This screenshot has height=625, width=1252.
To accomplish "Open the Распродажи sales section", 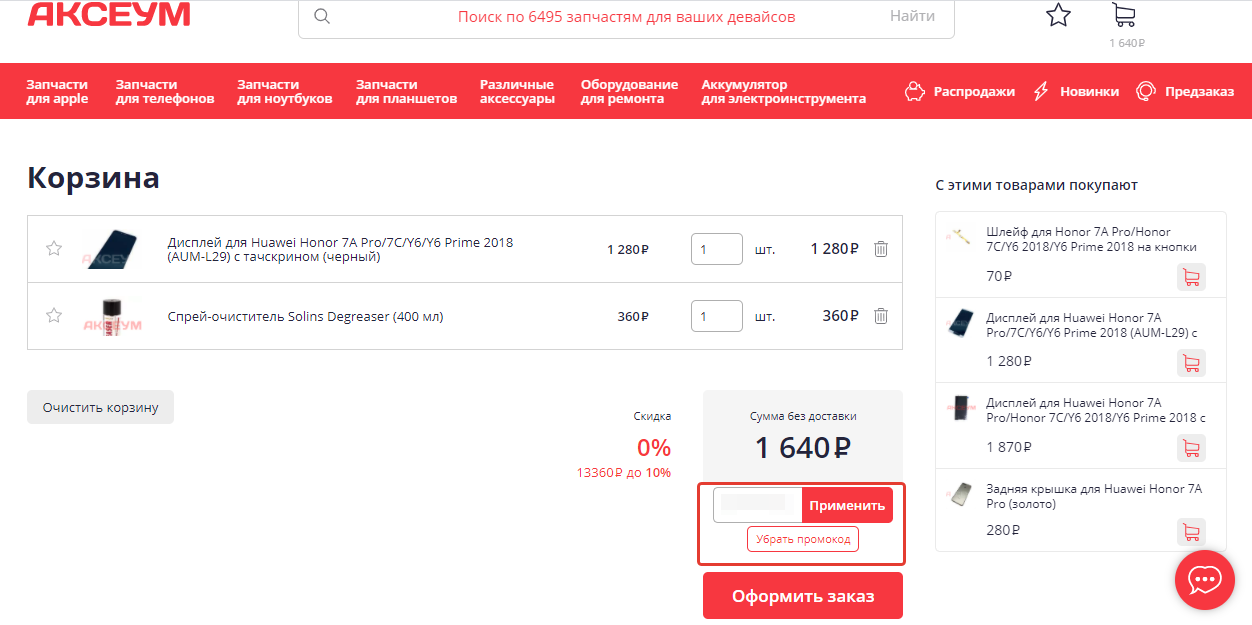I will click(x=960, y=91).
